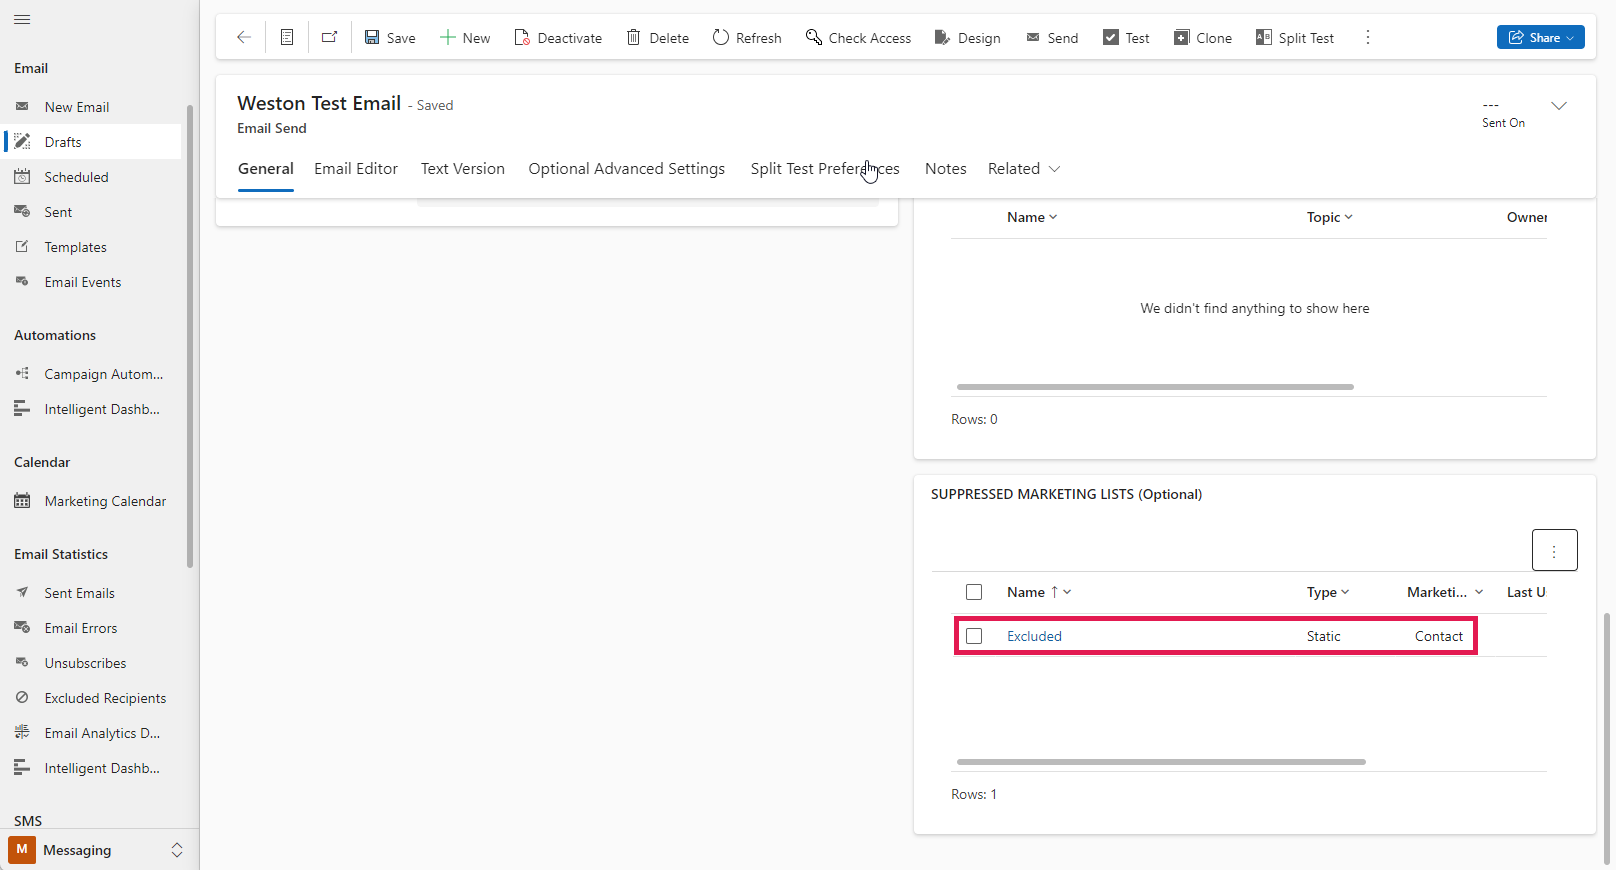The image size is (1616, 870).
Task: Open the hamburger navigation menu
Action: point(22,19)
